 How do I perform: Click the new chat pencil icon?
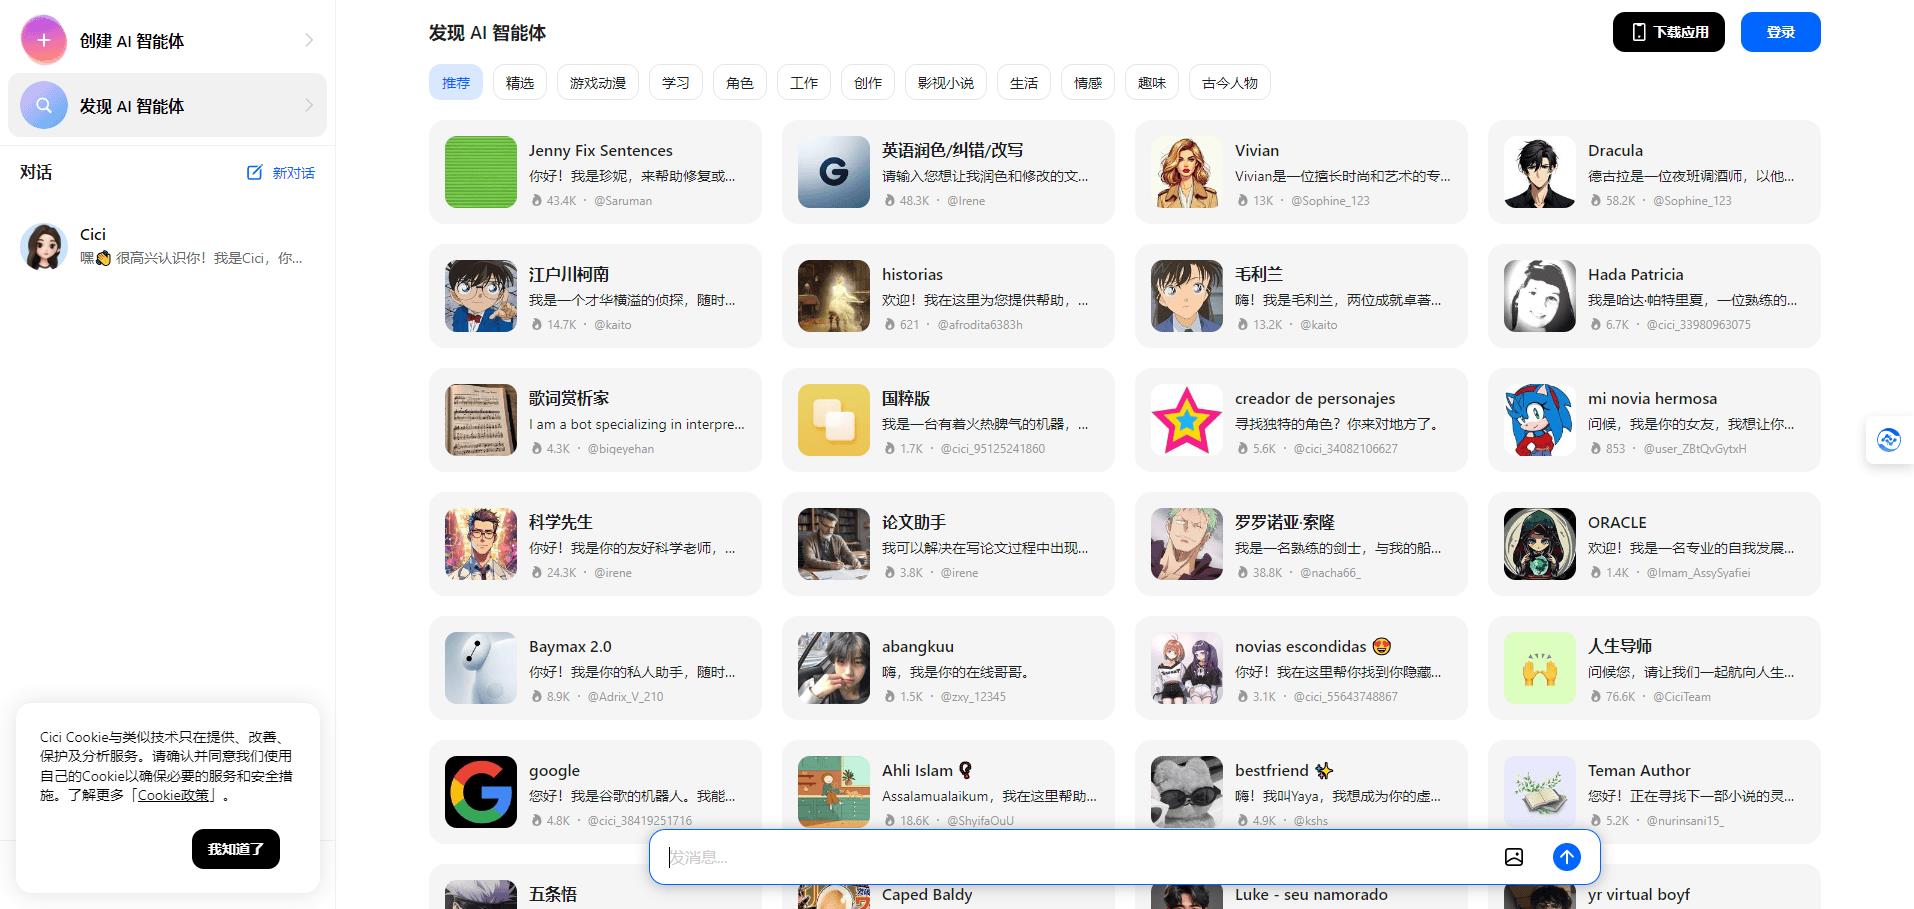click(x=255, y=173)
